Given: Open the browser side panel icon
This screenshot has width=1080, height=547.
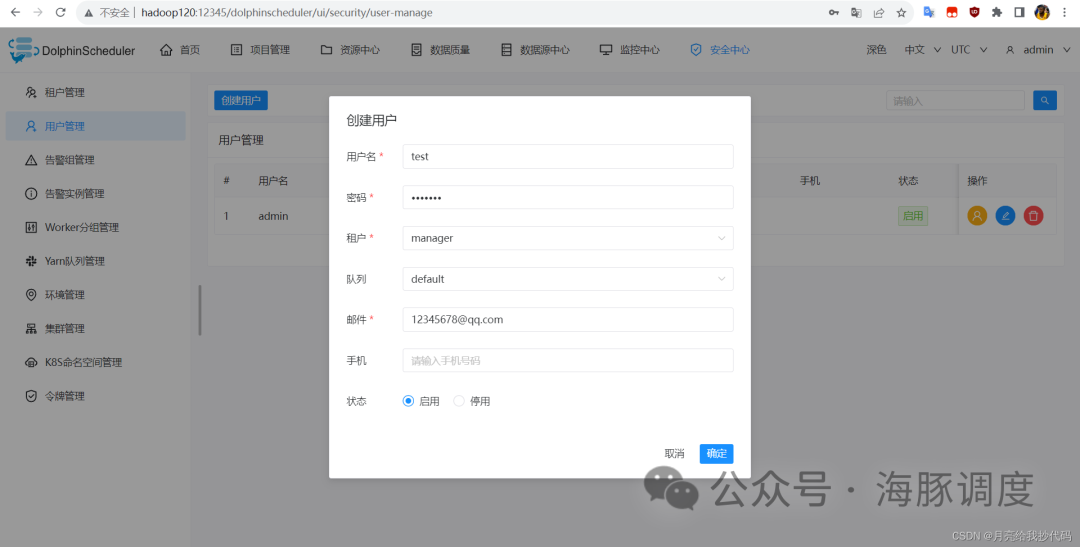Looking at the screenshot, I should [1019, 12].
